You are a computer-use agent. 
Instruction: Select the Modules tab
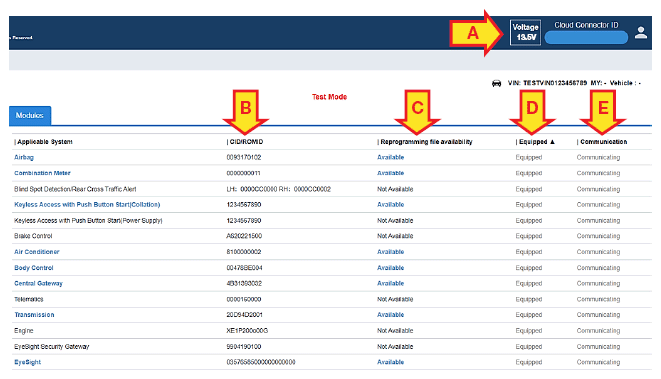pyautogui.click(x=30, y=116)
